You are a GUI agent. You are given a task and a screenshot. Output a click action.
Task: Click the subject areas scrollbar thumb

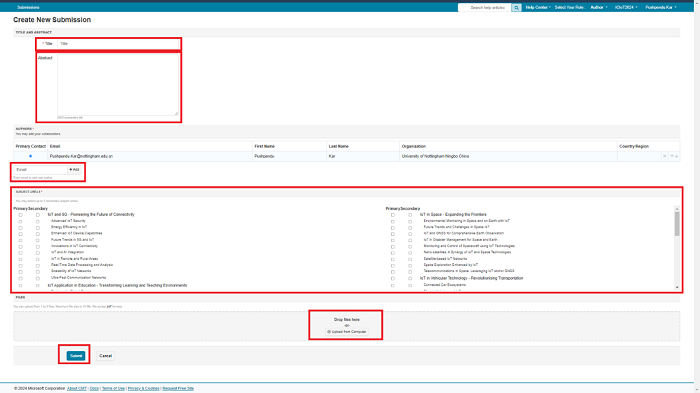(x=677, y=224)
